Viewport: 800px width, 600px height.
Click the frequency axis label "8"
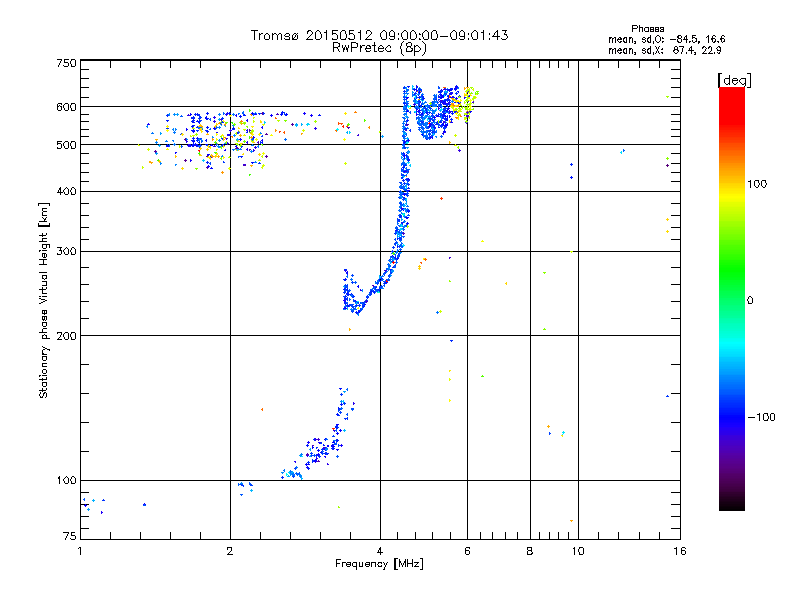(x=530, y=551)
